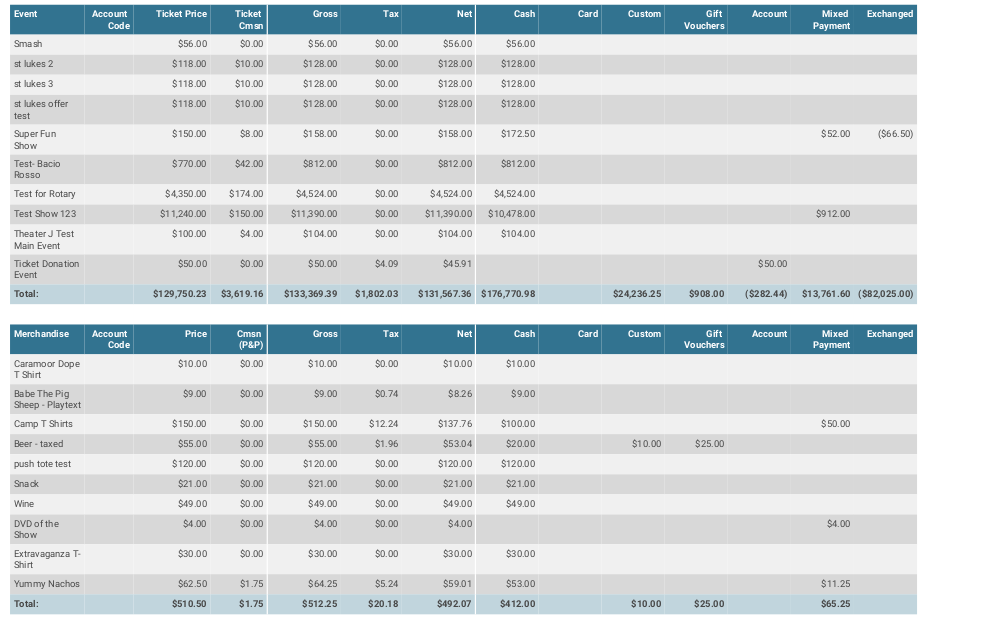
Task: Select the Camp T Shirts merchandise item
Action: coord(43,424)
